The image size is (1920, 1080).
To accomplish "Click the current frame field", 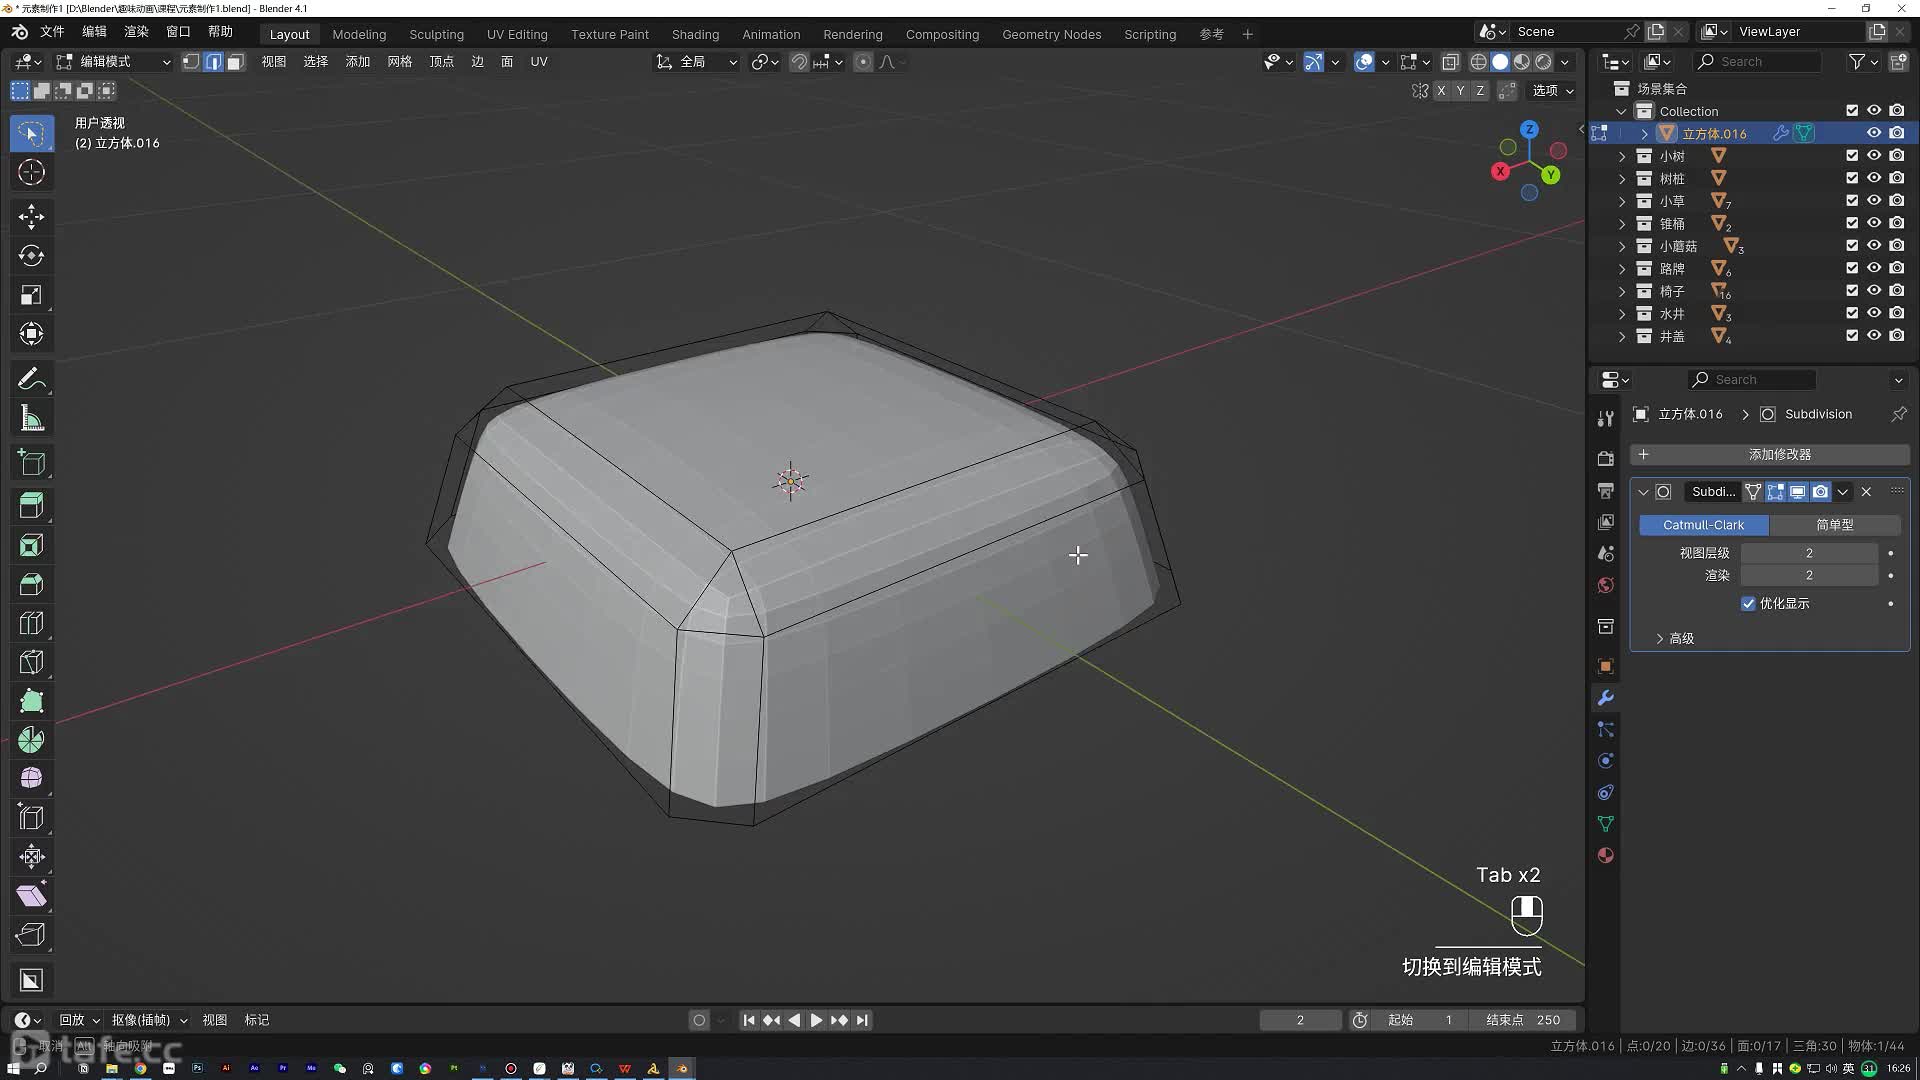I will (1300, 1020).
